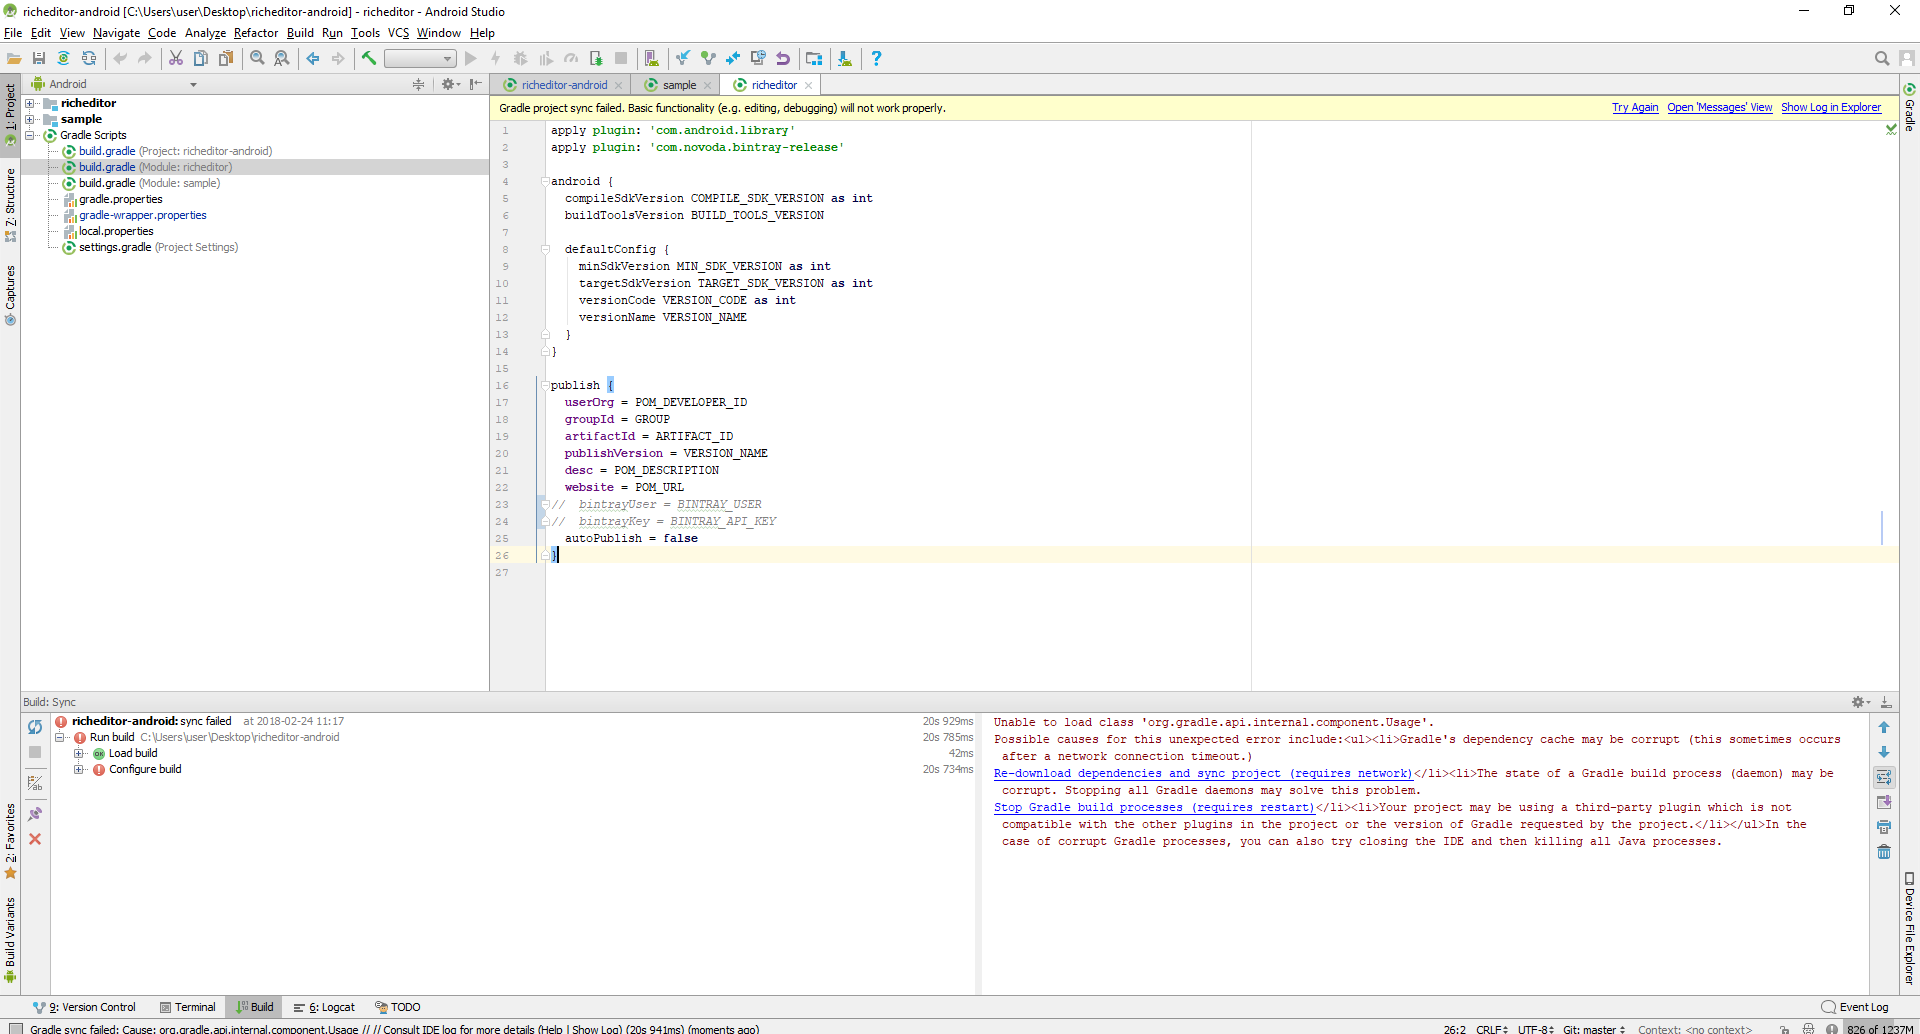
Task: Restart Gradle sync in Build panel
Action: (35, 727)
